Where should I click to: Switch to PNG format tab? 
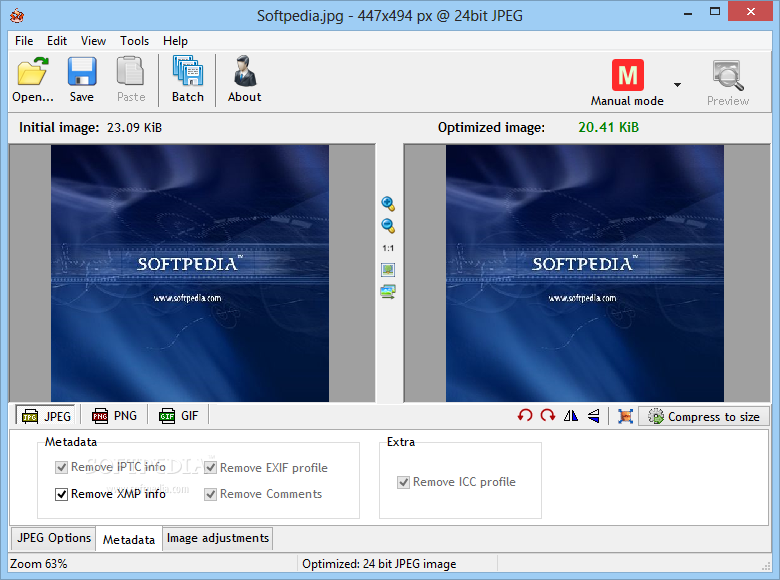coord(114,416)
